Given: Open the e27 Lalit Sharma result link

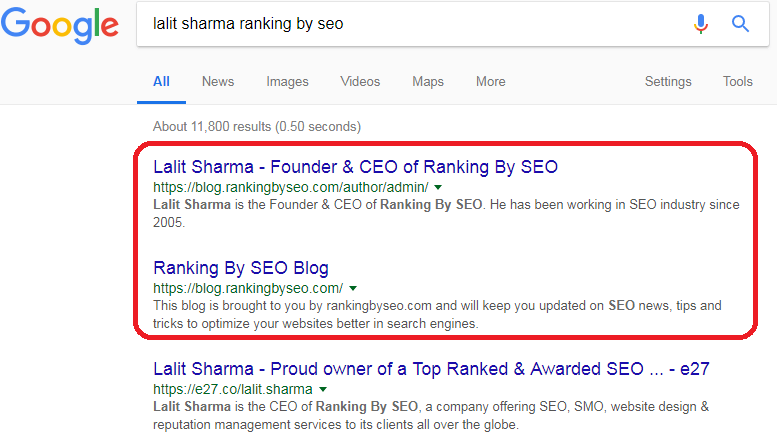Looking at the screenshot, I should [x=431, y=369].
